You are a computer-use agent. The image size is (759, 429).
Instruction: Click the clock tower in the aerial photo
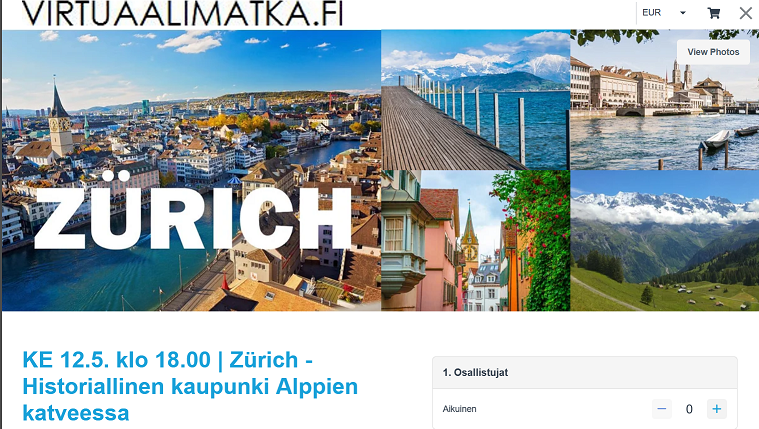(61, 121)
